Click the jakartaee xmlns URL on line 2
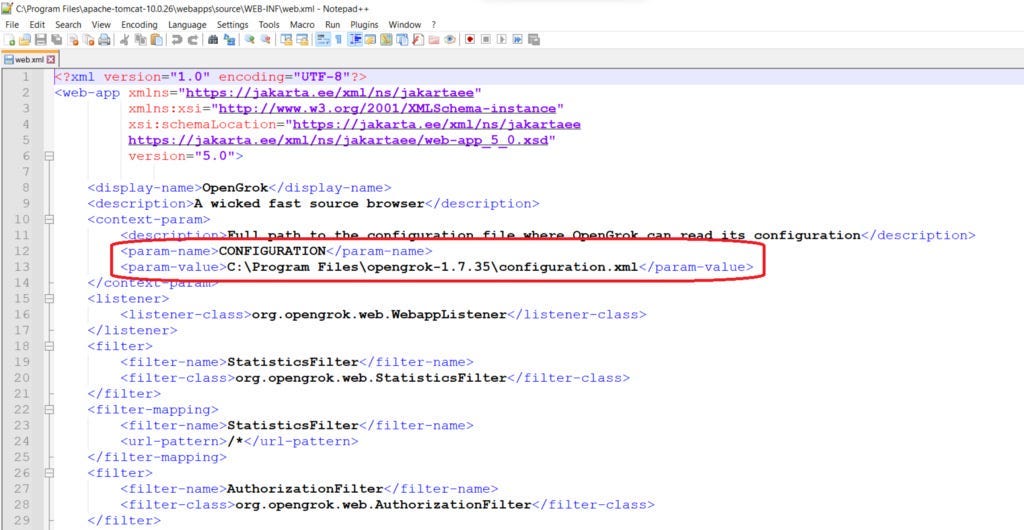 click(330, 93)
